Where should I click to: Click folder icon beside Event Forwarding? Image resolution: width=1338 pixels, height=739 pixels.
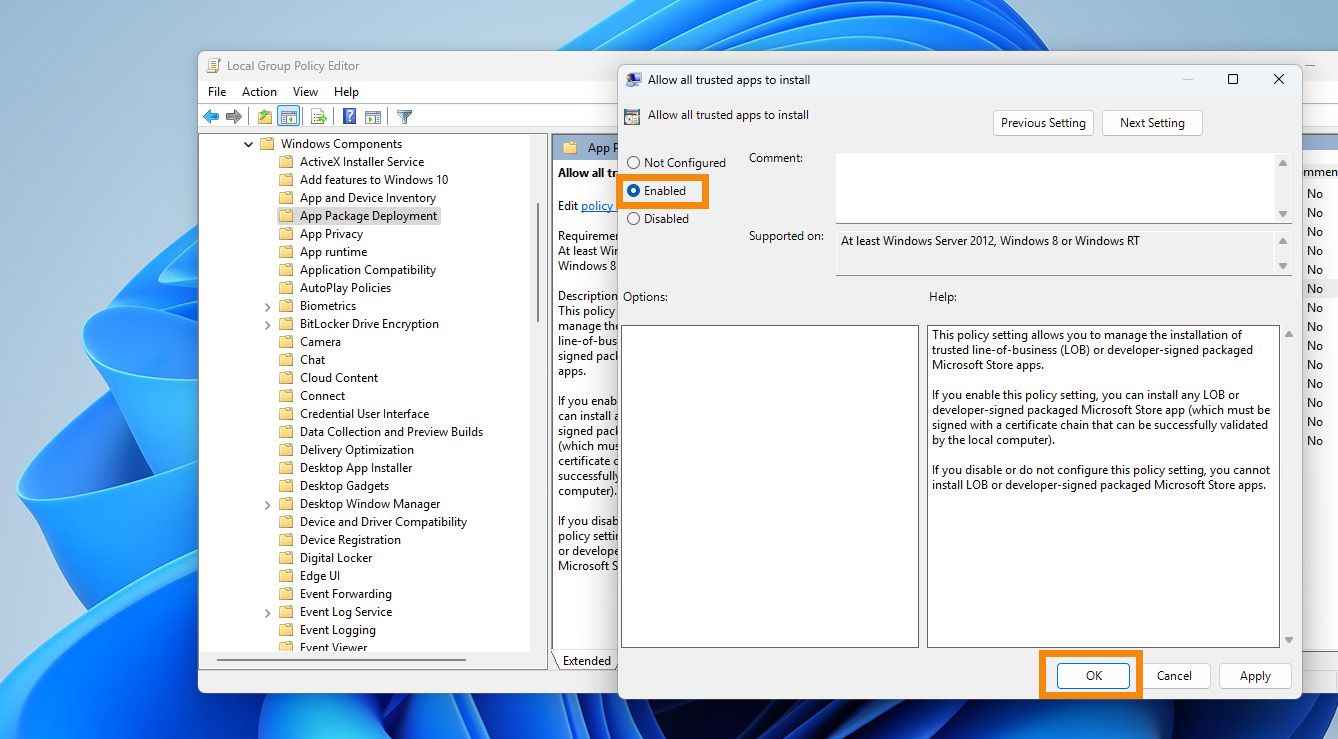coord(286,594)
